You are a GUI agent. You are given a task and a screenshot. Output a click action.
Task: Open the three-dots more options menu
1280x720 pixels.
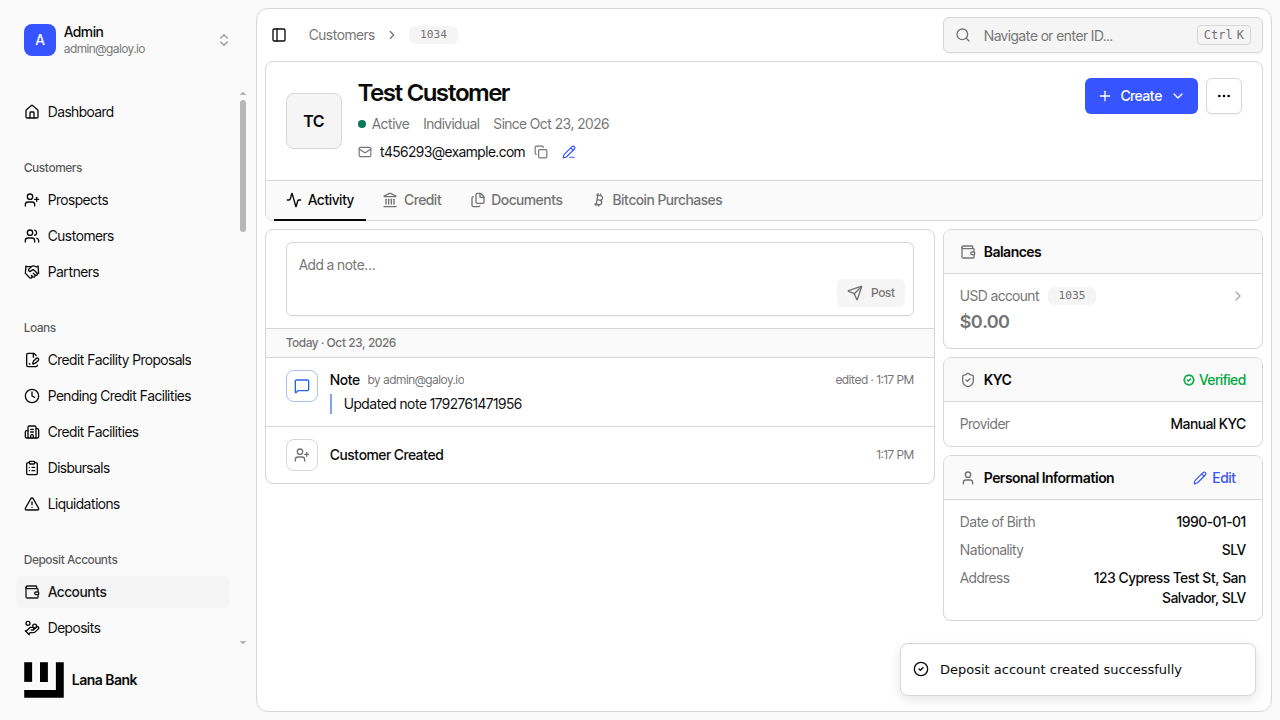[x=1224, y=96]
